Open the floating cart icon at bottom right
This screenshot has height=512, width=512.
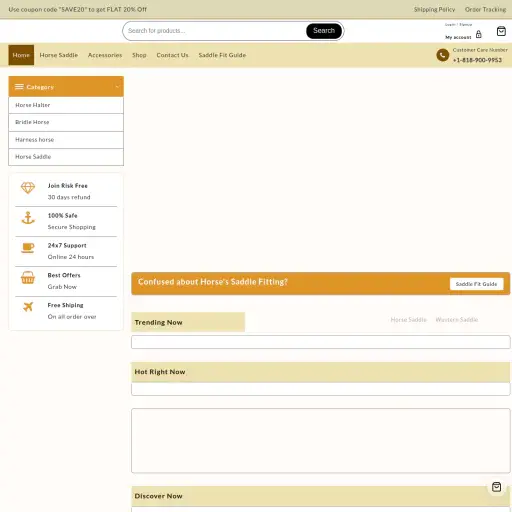coord(496,487)
